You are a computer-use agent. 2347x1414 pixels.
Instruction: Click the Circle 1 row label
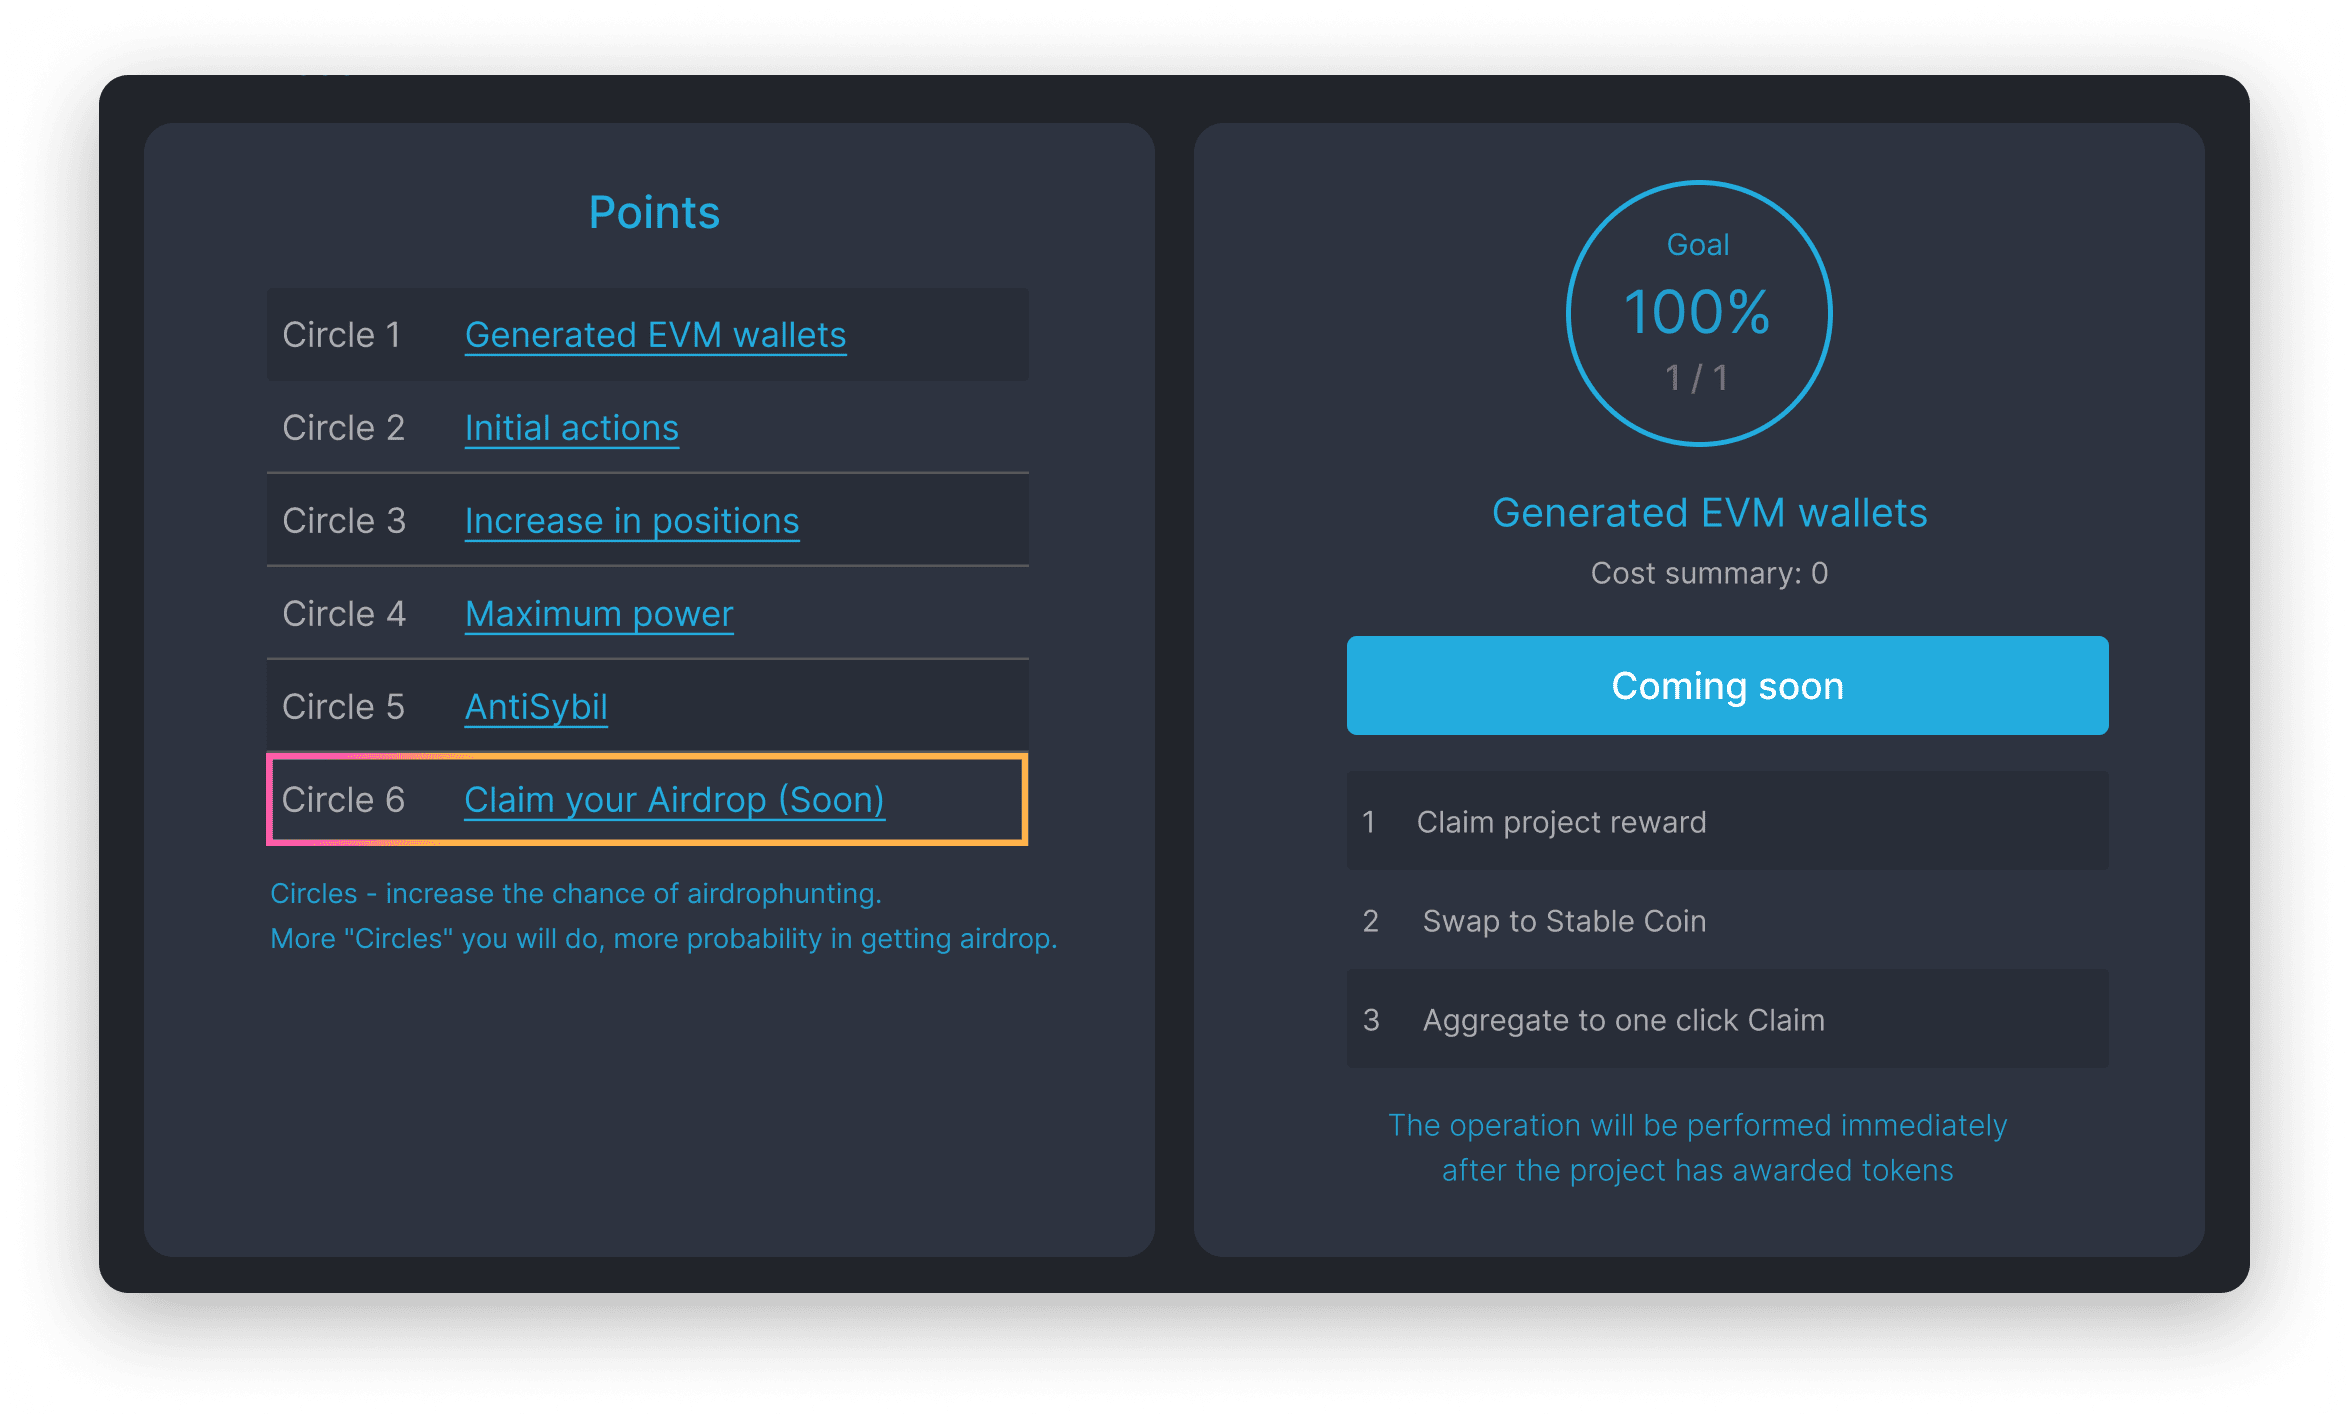pyautogui.click(x=341, y=335)
